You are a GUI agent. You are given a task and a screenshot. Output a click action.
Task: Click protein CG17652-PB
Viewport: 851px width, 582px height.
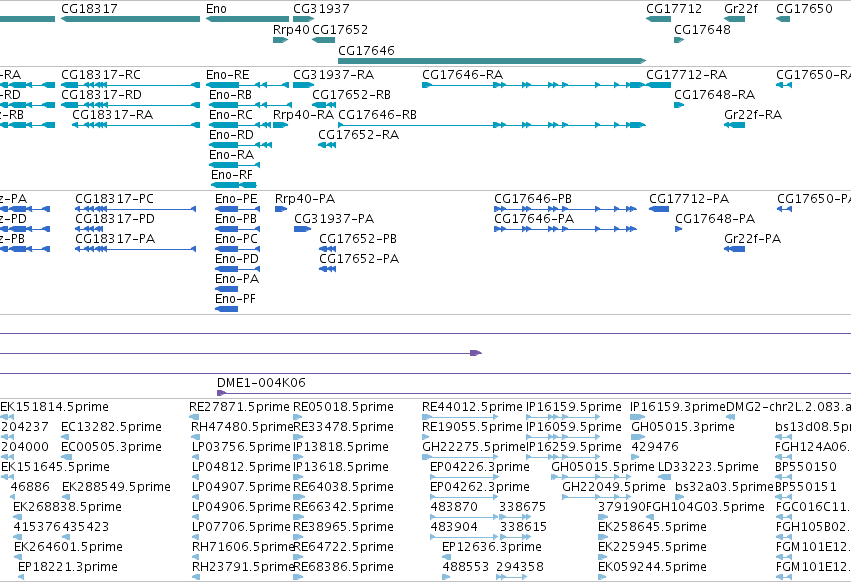[x=358, y=239]
